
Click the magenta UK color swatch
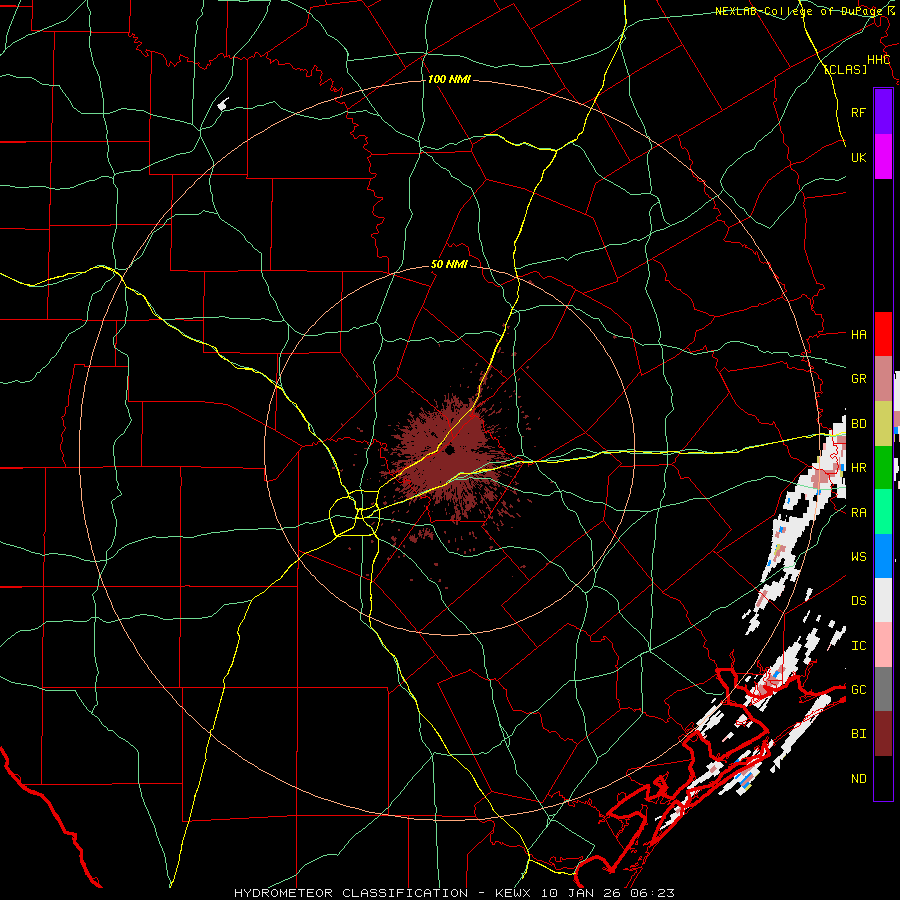(883, 157)
